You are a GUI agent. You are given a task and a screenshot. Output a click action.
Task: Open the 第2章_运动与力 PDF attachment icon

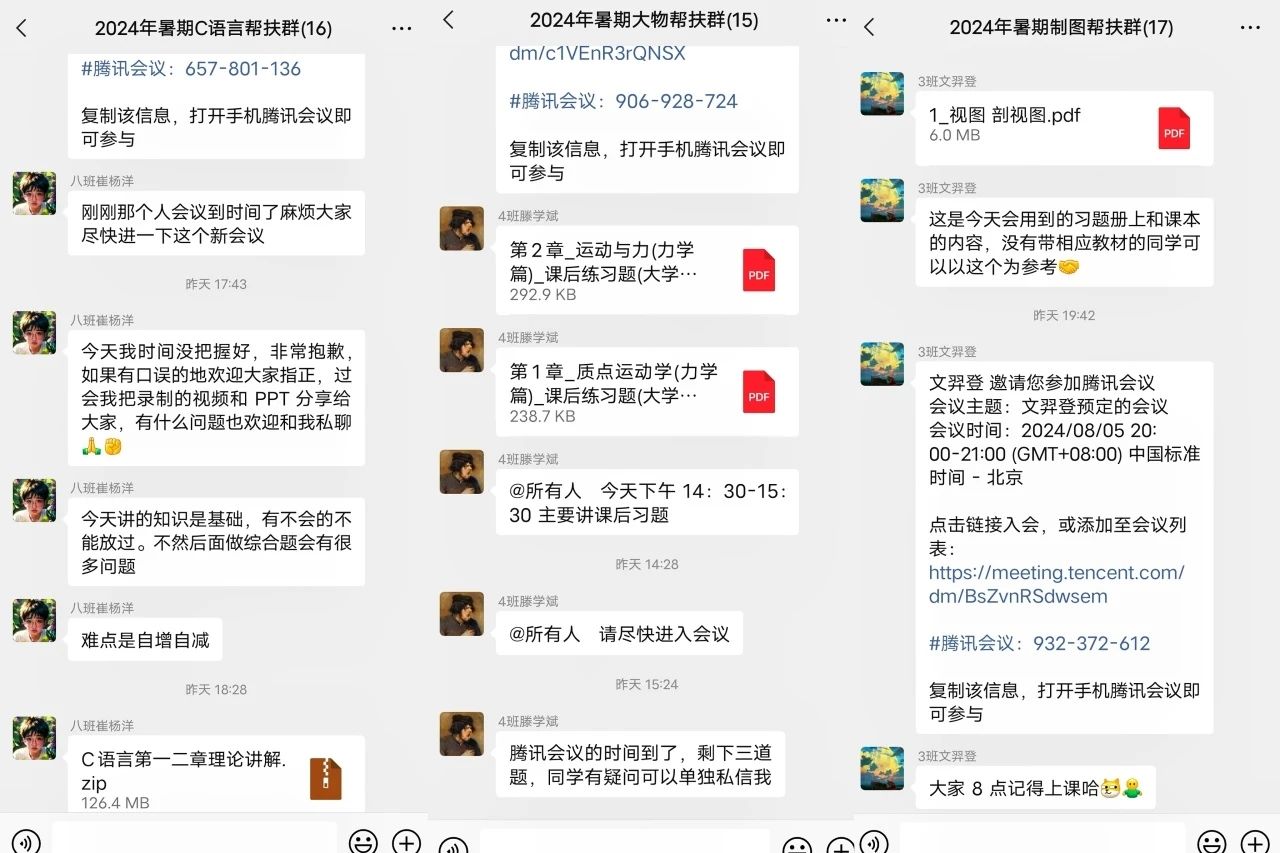coord(759,270)
